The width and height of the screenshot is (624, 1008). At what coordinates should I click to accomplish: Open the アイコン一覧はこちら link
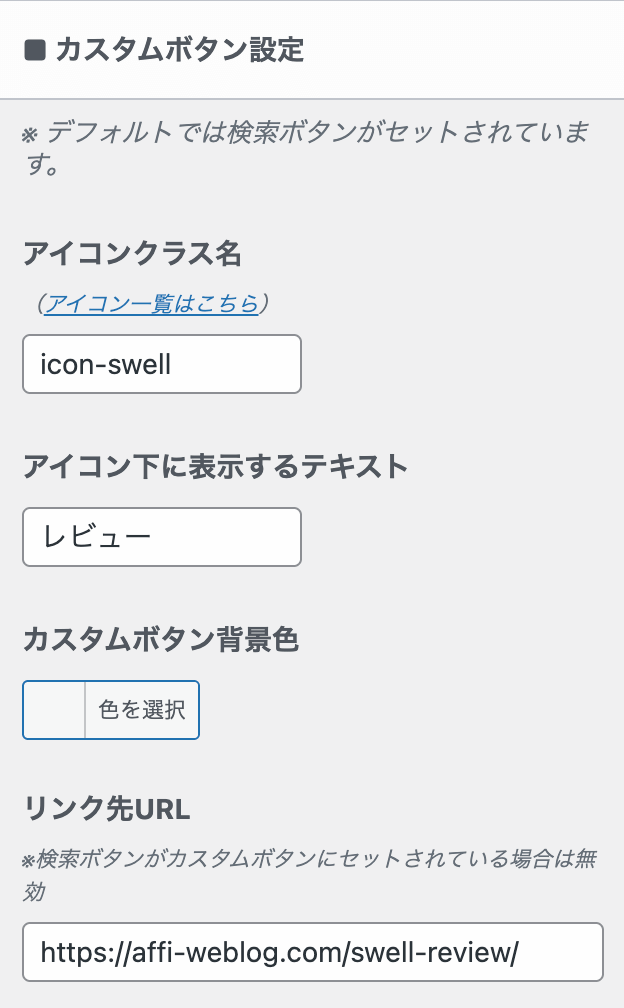coord(152,304)
